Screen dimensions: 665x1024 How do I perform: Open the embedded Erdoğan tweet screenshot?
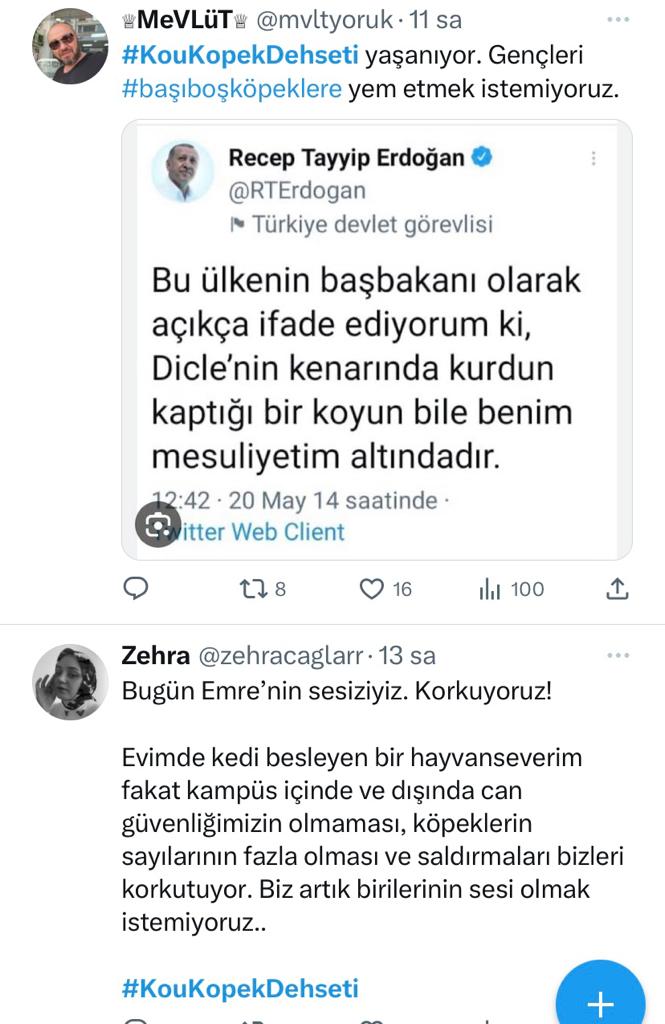[376, 340]
